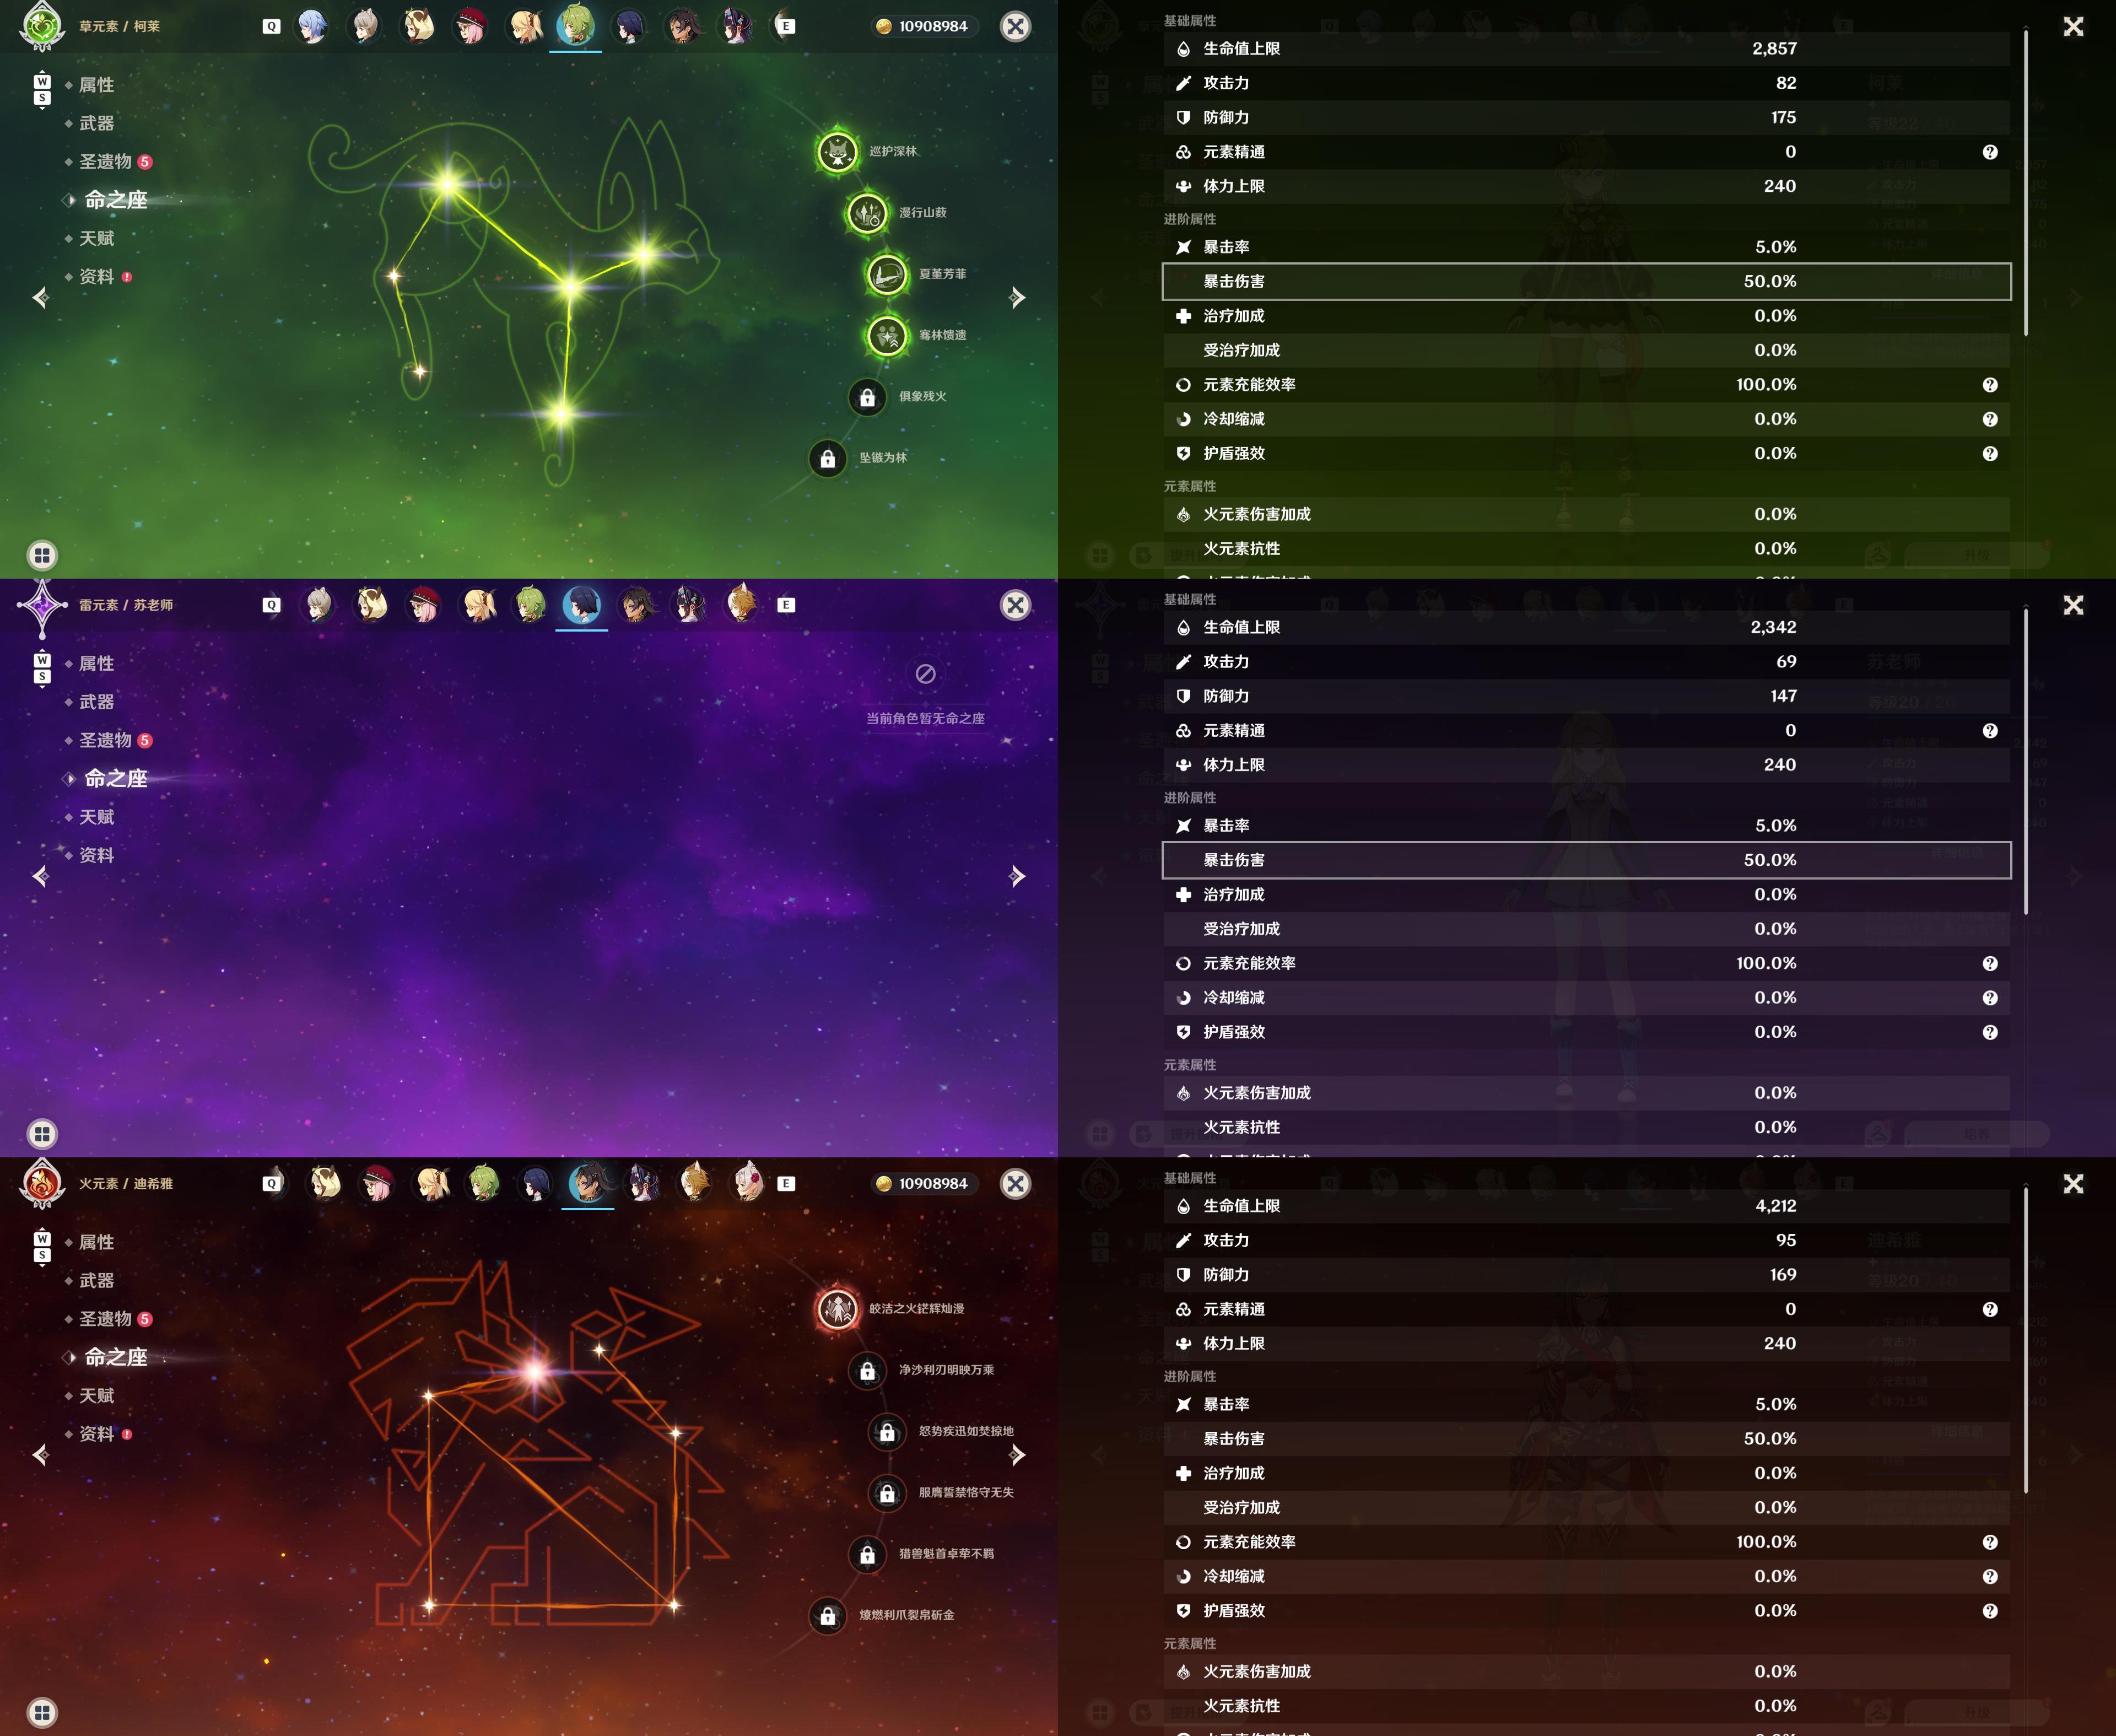This screenshot has width=2116, height=1736.
Task: Select 火元素伤害加成 row in the HP 4,212 stats panel
Action: coord(1586,1672)
